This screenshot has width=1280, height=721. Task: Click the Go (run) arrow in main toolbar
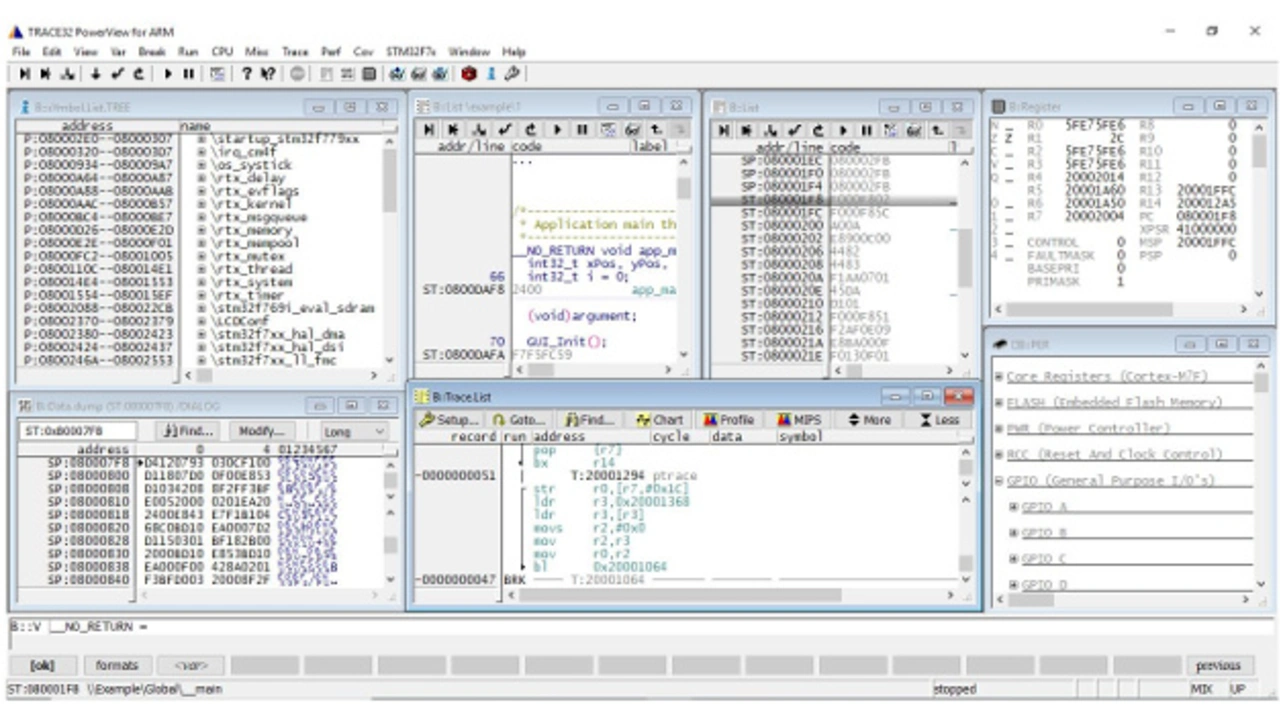[168, 74]
